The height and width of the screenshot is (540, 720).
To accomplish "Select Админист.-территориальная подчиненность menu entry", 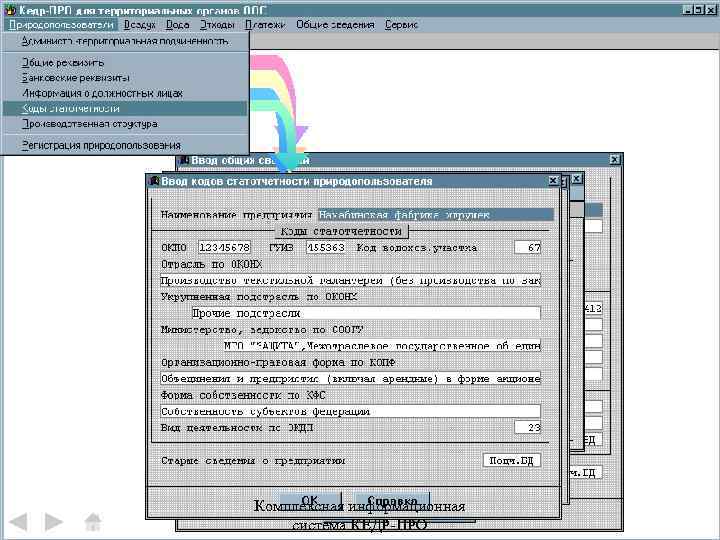I will coord(125,41).
